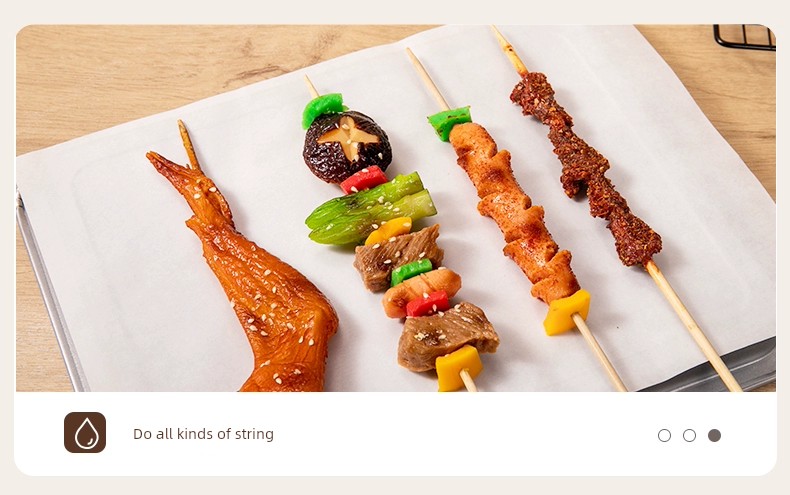790x495 pixels.
Task: Click the shiitake mushroom on the skewer
Action: point(347,145)
